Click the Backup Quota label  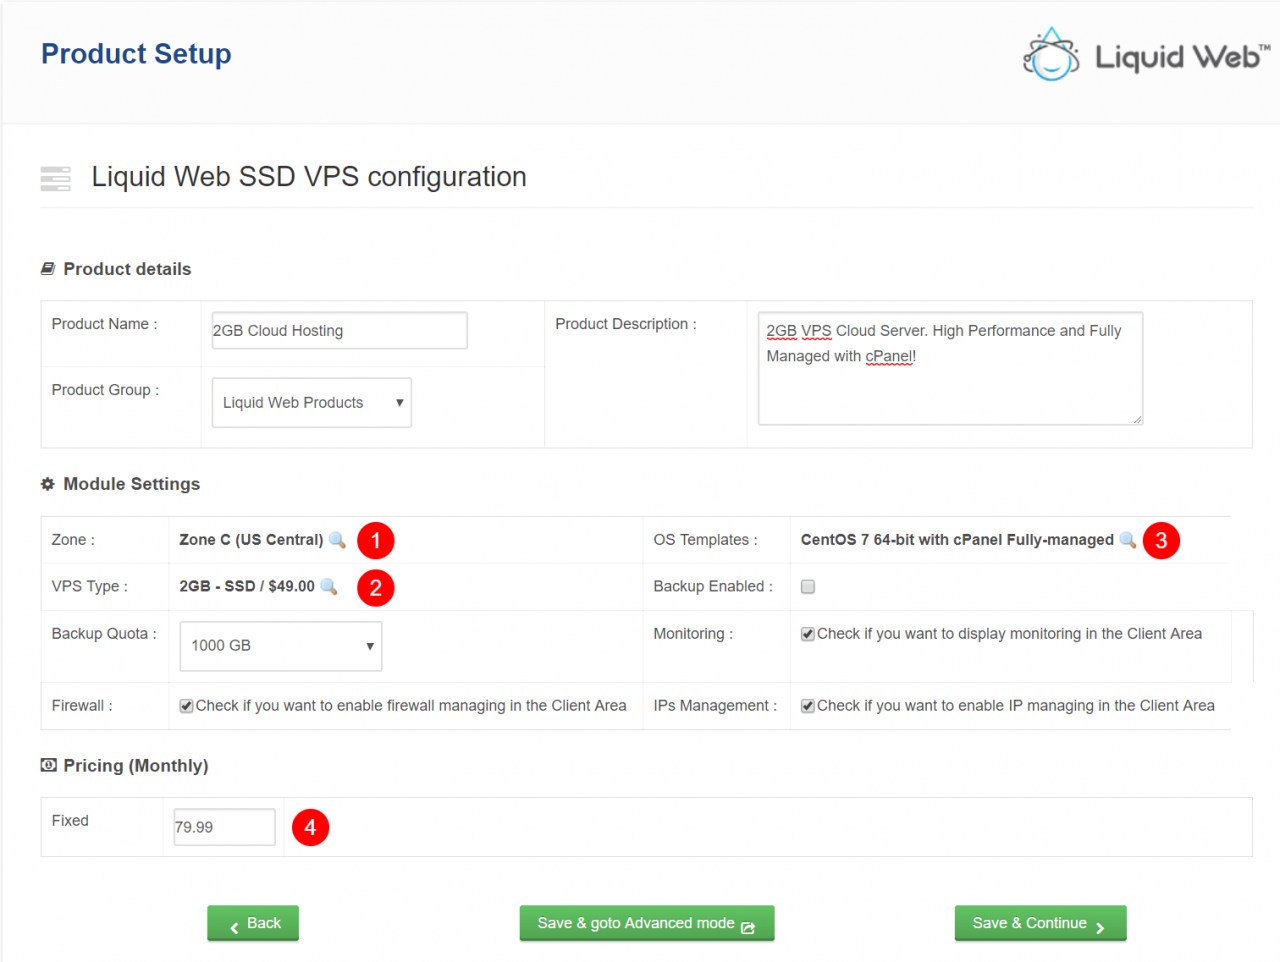click(104, 634)
